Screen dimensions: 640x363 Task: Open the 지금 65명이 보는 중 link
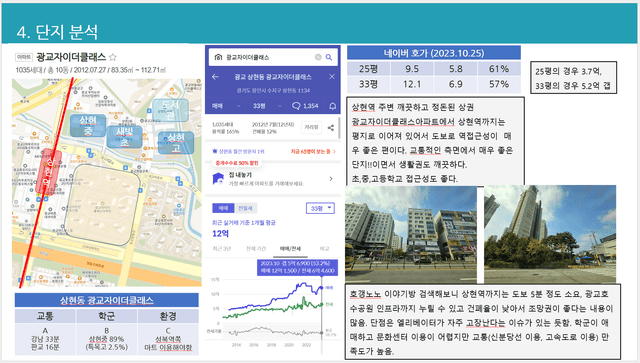coord(313,151)
